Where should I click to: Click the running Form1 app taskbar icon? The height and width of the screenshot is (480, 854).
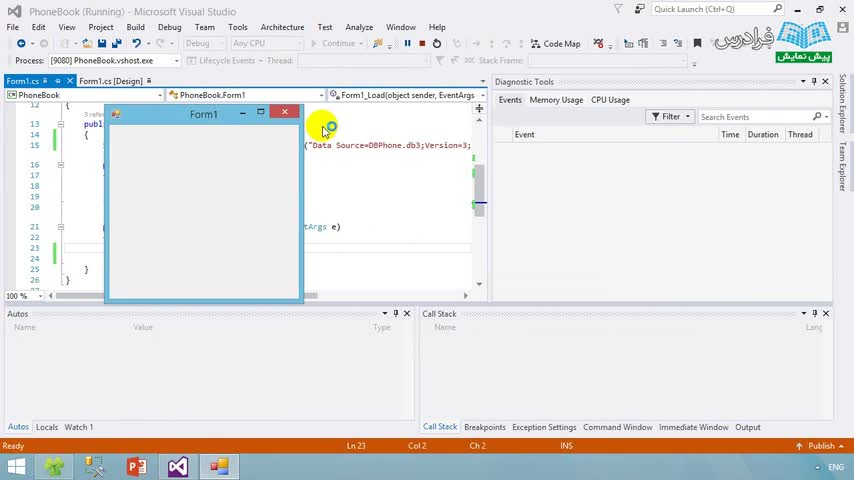click(x=219, y=467)
